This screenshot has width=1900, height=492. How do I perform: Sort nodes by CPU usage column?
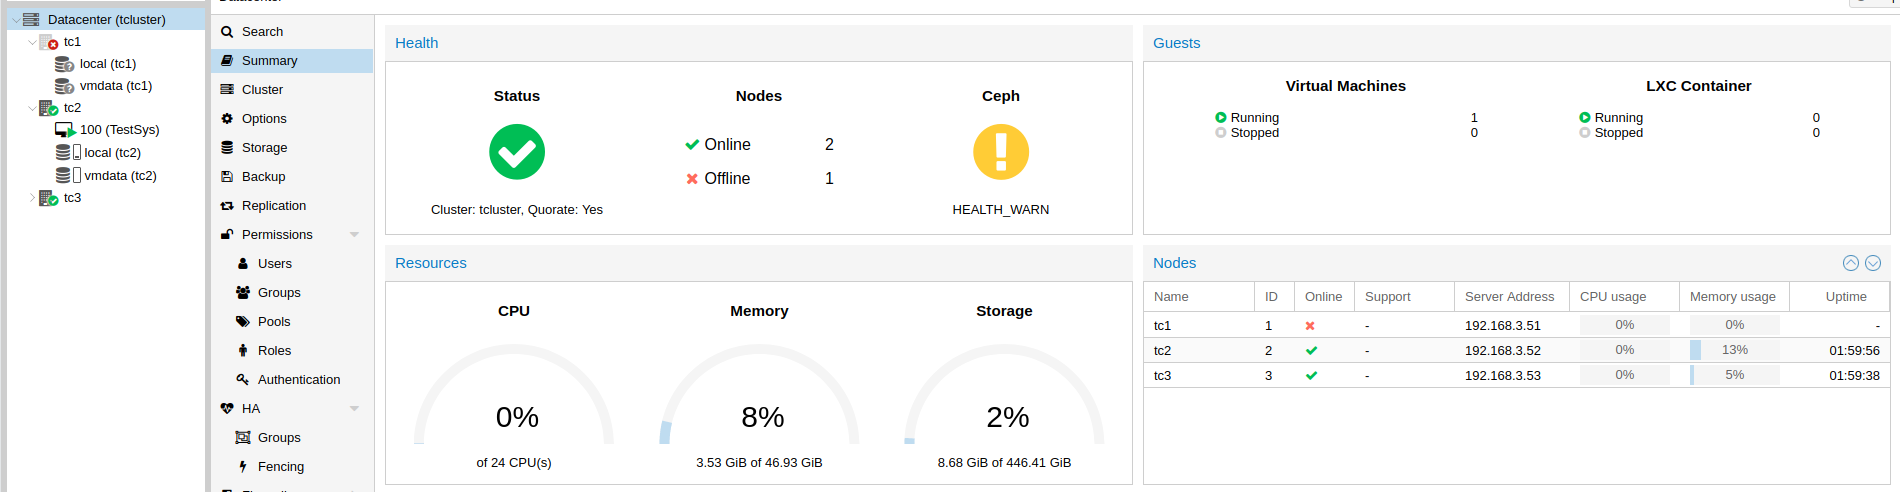(1624, 297)
